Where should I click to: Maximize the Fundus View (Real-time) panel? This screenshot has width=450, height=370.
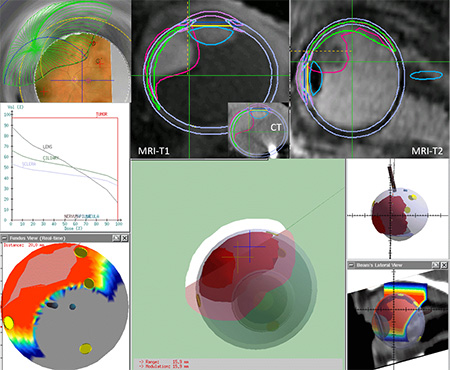tap(116, 238)
